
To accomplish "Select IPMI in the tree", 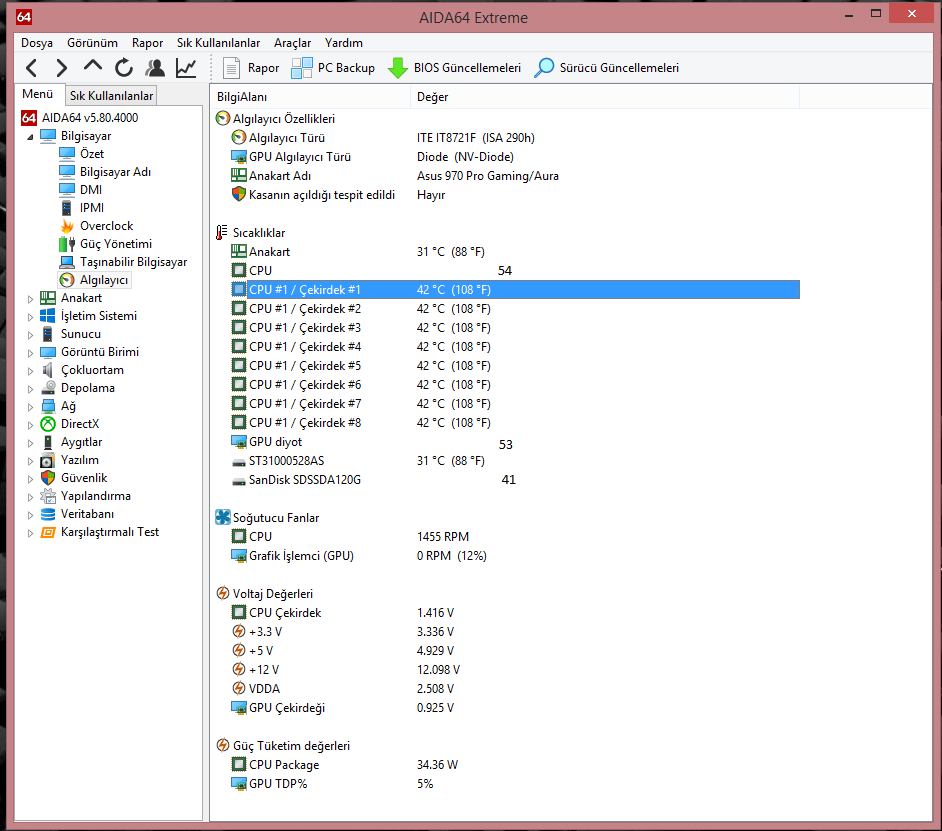I will click(82, 208).
